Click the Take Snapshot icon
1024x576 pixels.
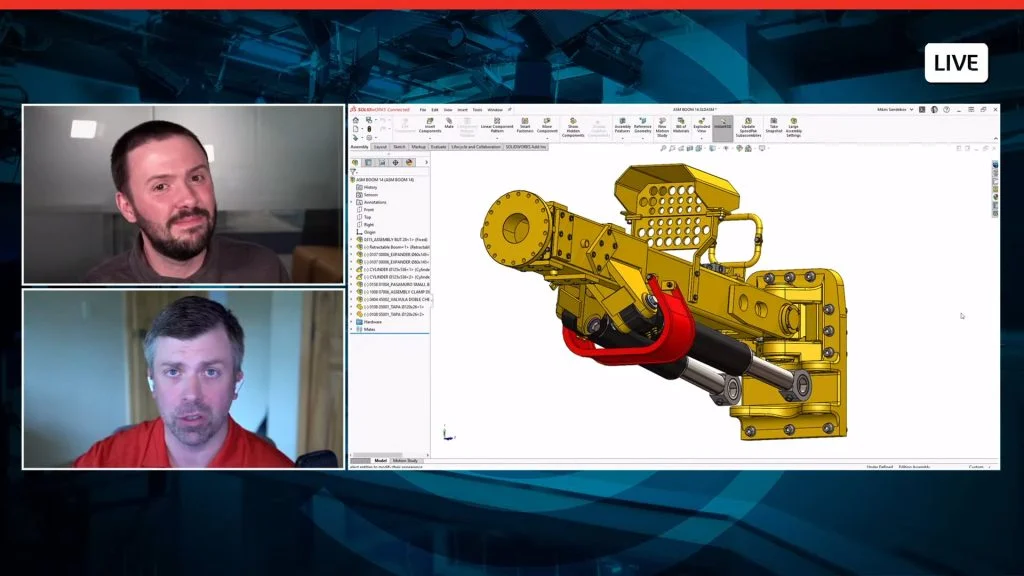pyautogui.click(x=773, y=125)
